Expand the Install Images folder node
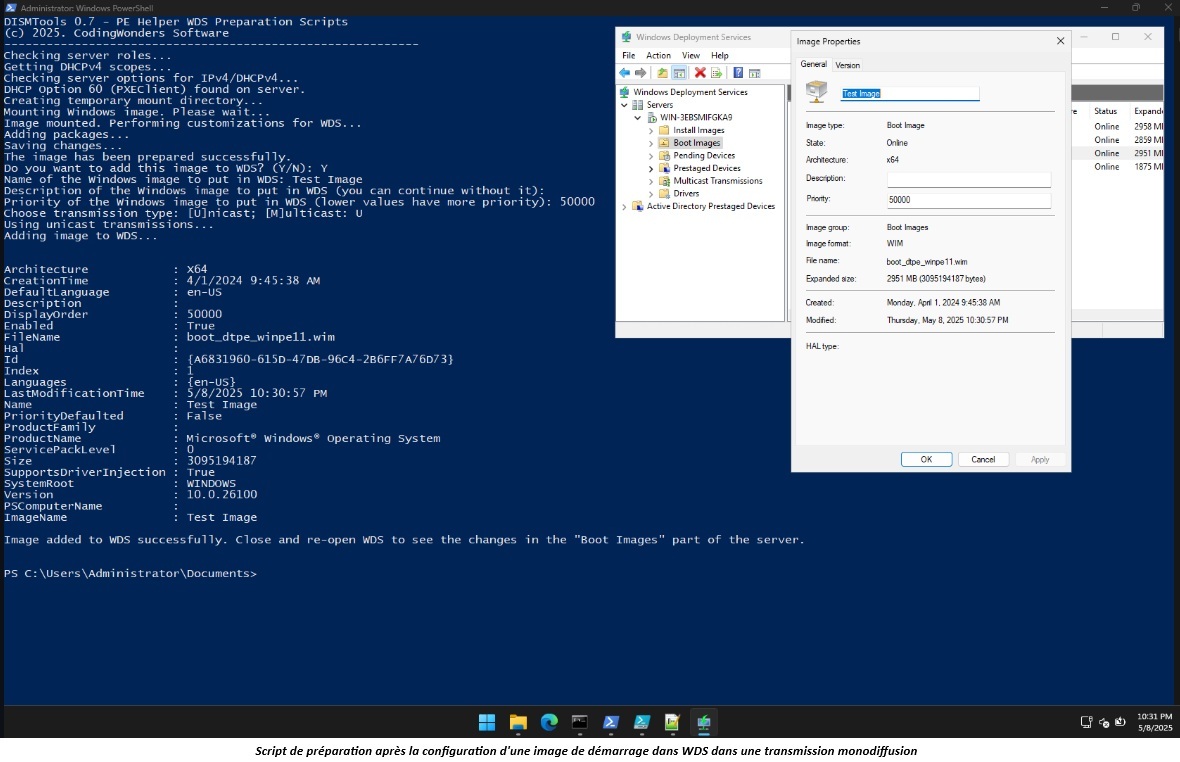The height and width of the screenshot is (762, 1180). (651, 130)
